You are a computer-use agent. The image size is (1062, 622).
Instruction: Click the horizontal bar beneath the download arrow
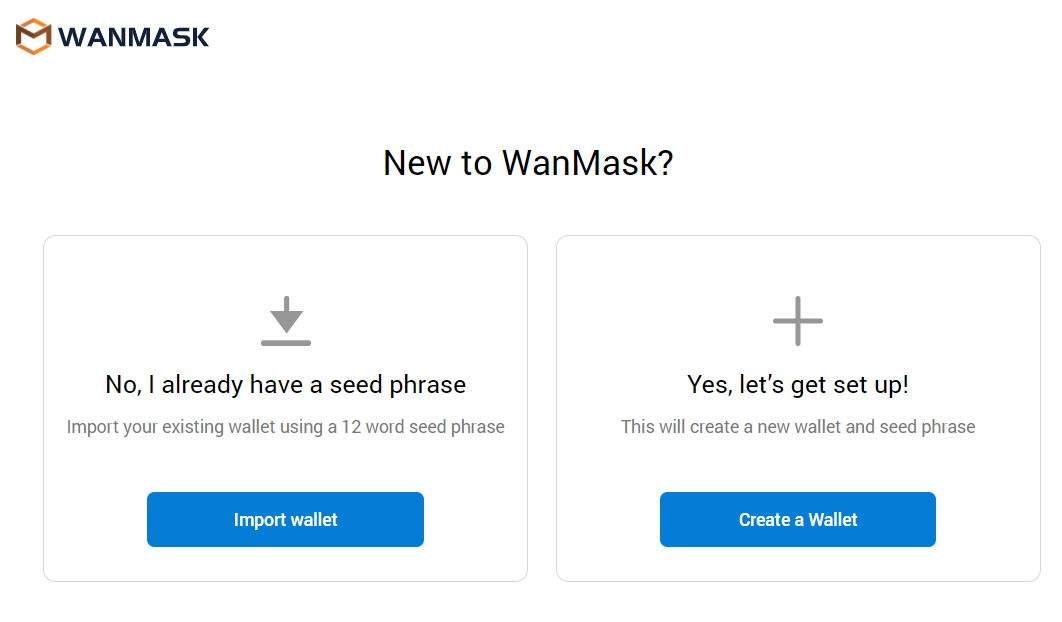[x=286, y=343]
